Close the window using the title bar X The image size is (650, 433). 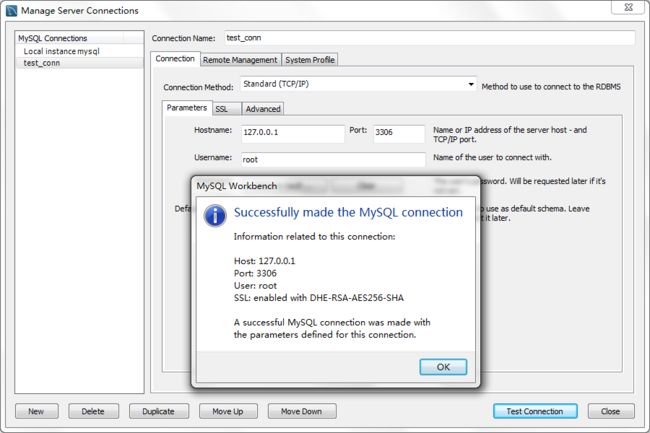coord(628,7)
